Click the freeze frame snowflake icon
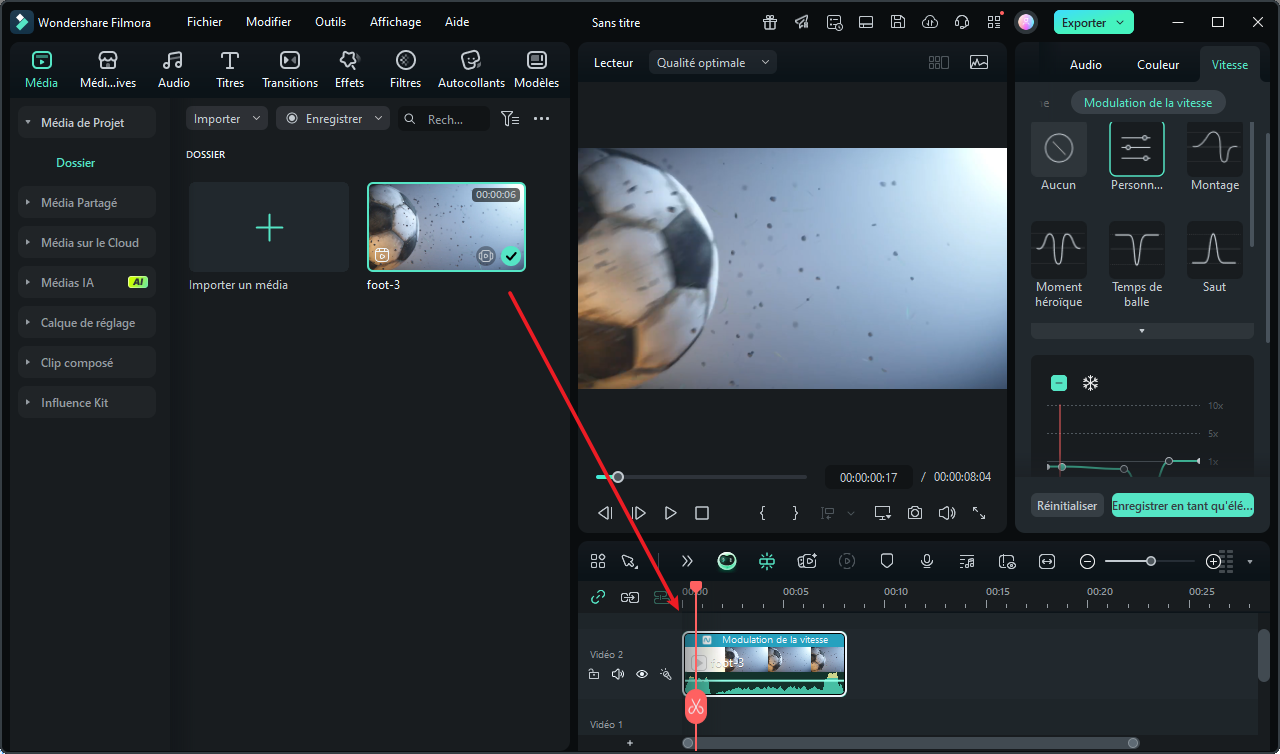1280x754 pixels. click(x=1091, y=383)
